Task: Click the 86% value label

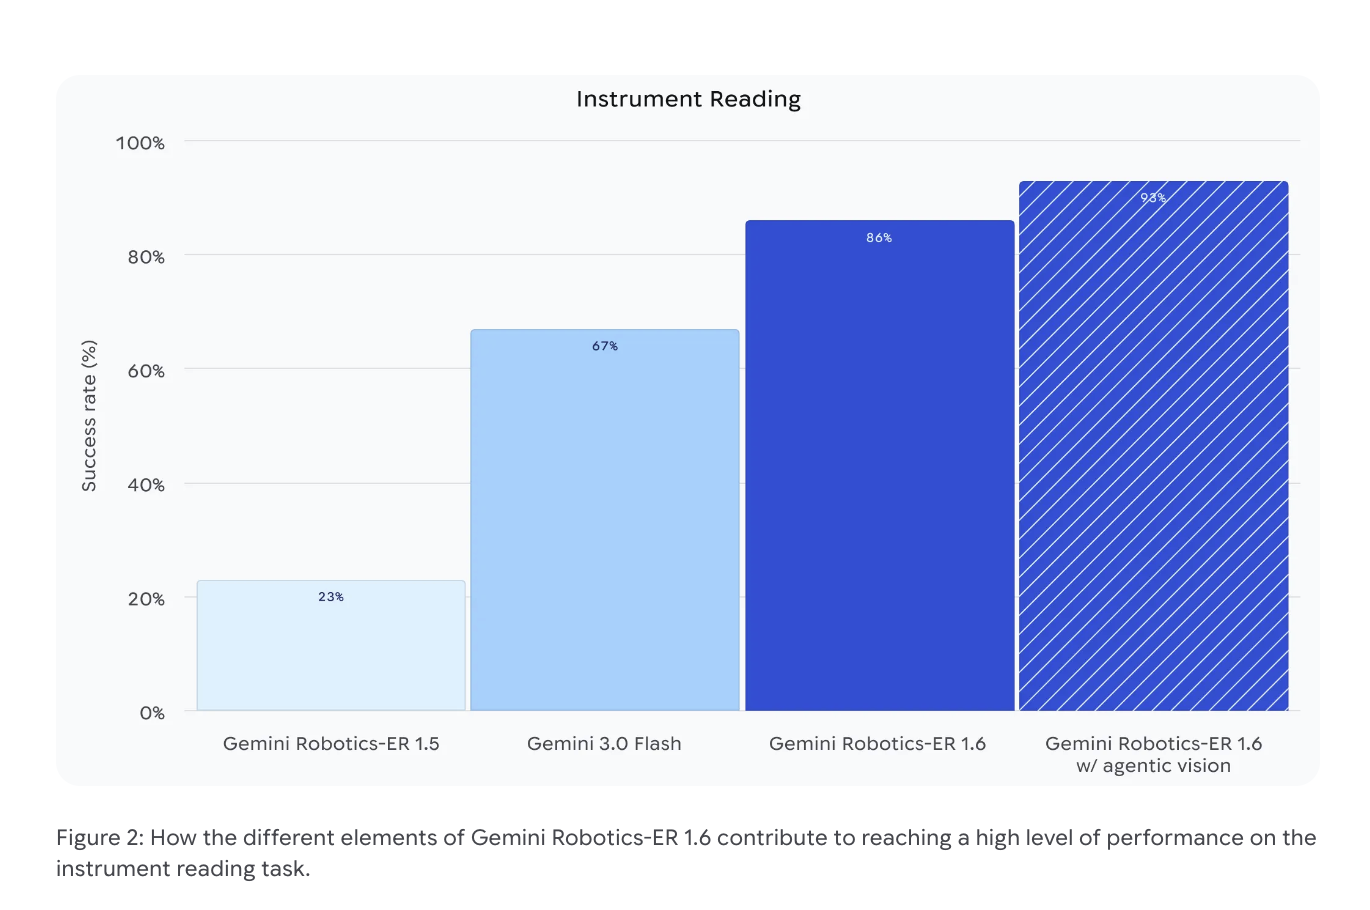Action: click(x=879, y=238)
